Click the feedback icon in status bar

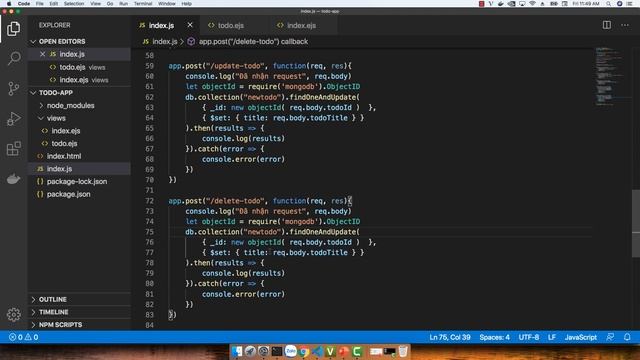(x=610, y=337)
